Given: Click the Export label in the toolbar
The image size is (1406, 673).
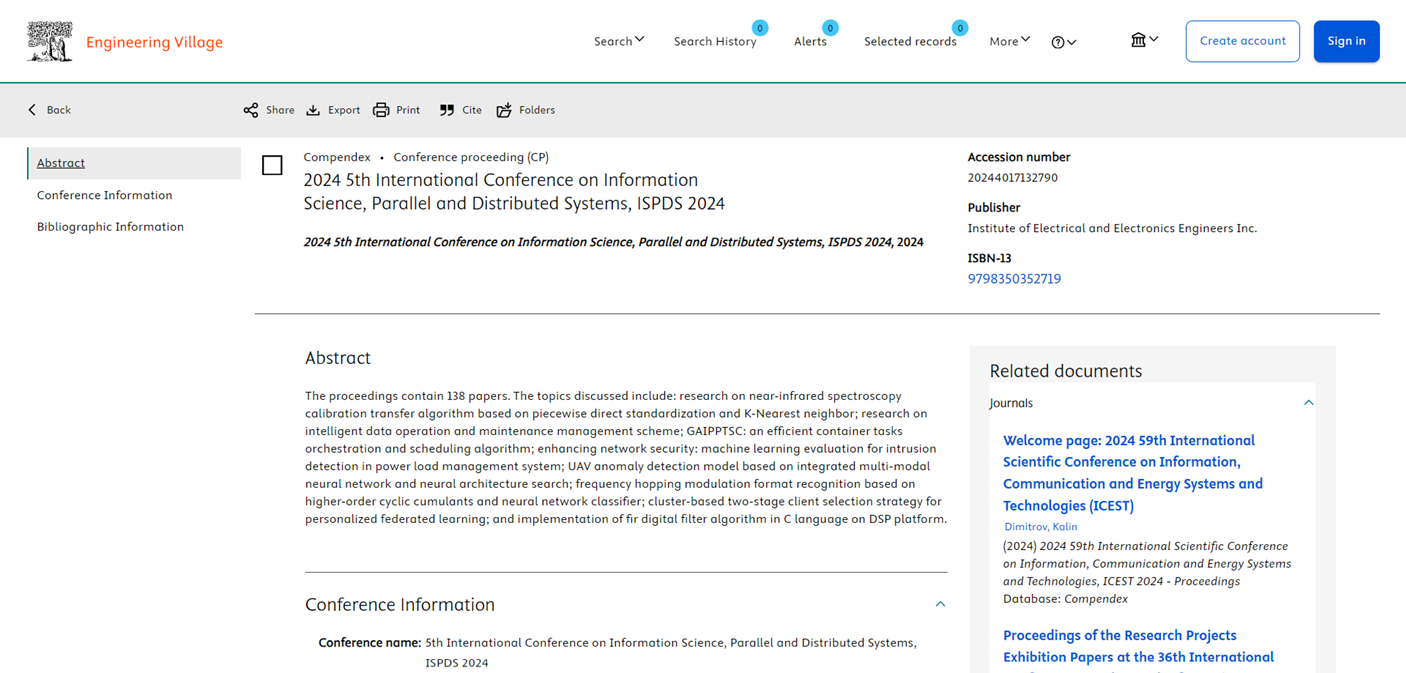Looking at the screenshot, I should coord(344,110).
